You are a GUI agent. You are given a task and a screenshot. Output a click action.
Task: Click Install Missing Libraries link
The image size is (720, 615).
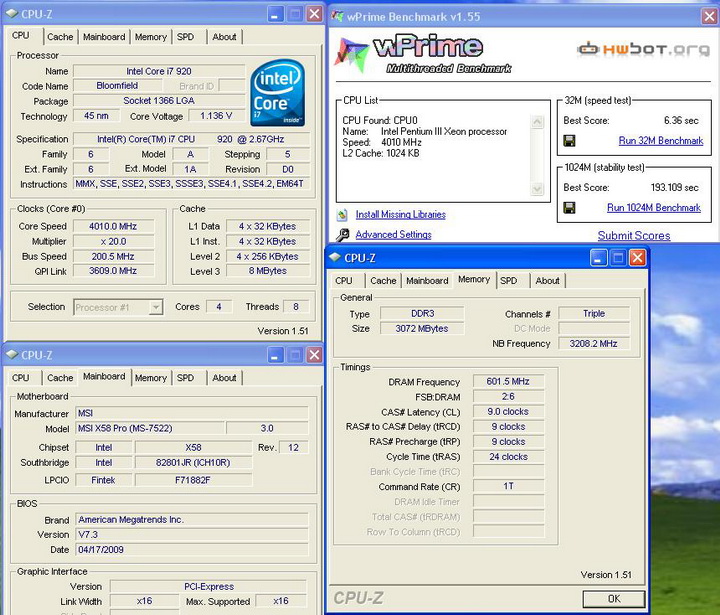[400, 214]
